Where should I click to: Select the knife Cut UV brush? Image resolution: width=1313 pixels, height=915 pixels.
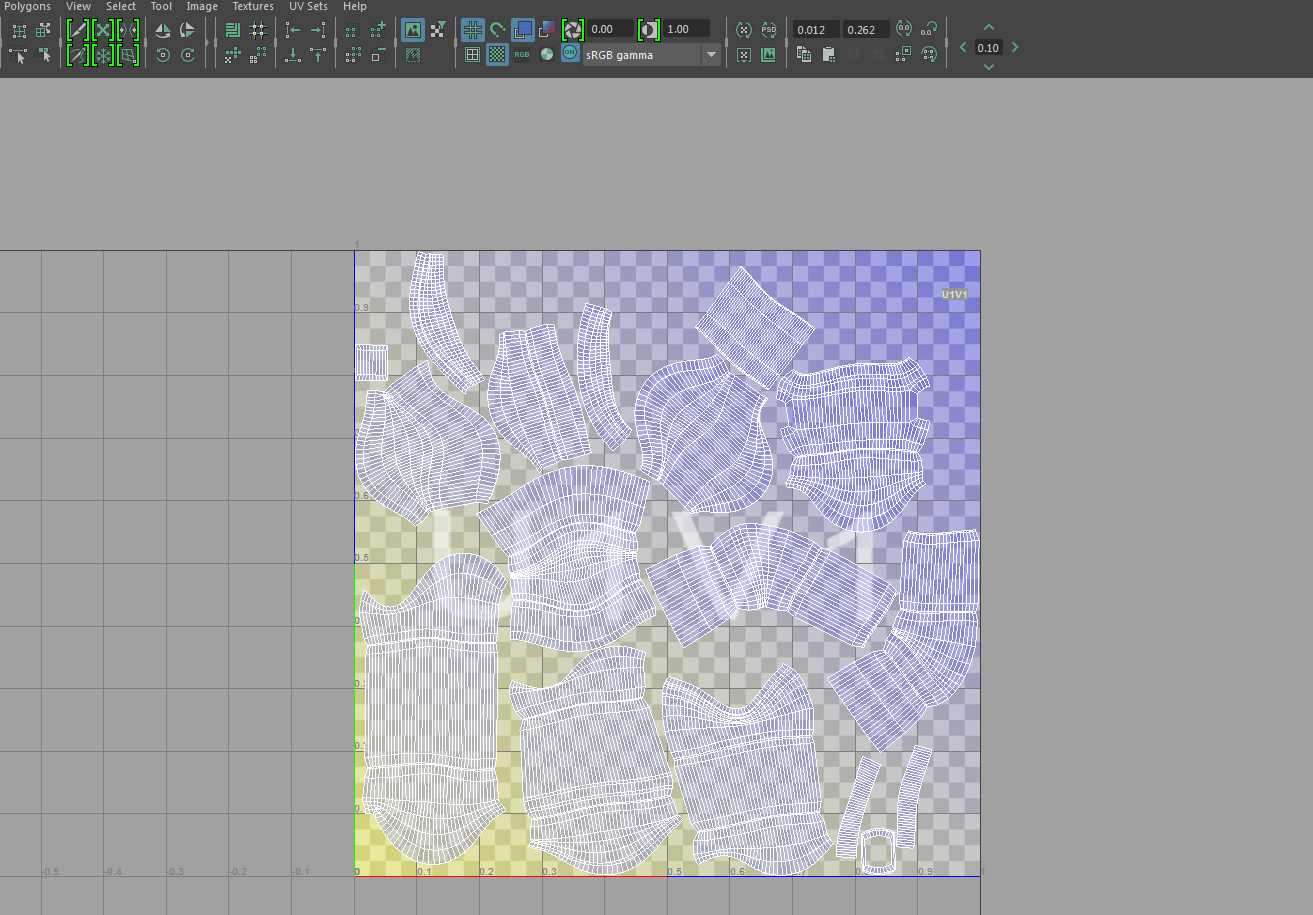point(78,30)
